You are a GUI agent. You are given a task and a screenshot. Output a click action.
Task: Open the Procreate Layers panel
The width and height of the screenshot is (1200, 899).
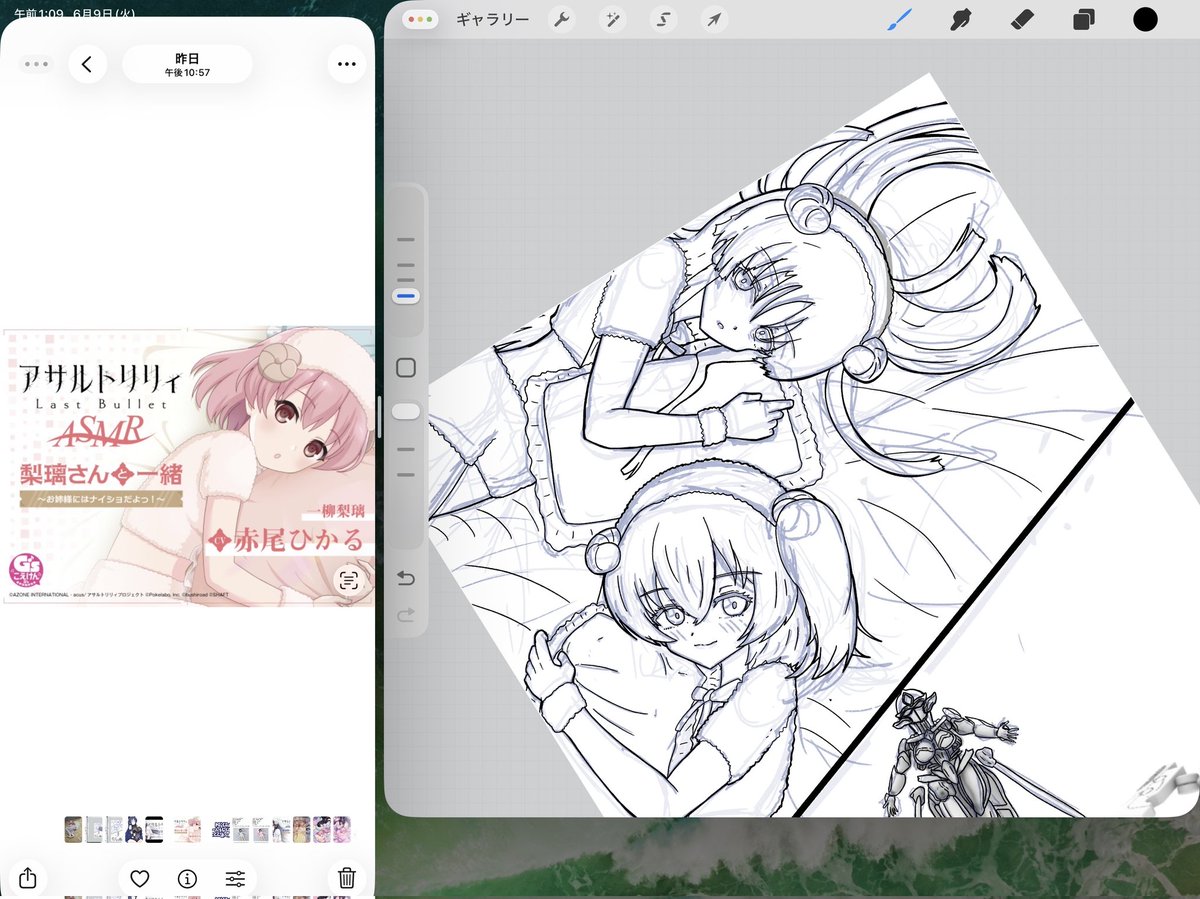(x=1083, y=20)
